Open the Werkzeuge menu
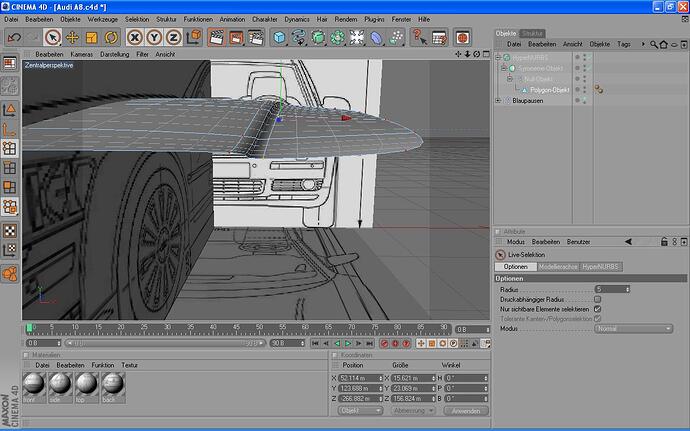This screenshot has height=431, width=690. (103, 19)
